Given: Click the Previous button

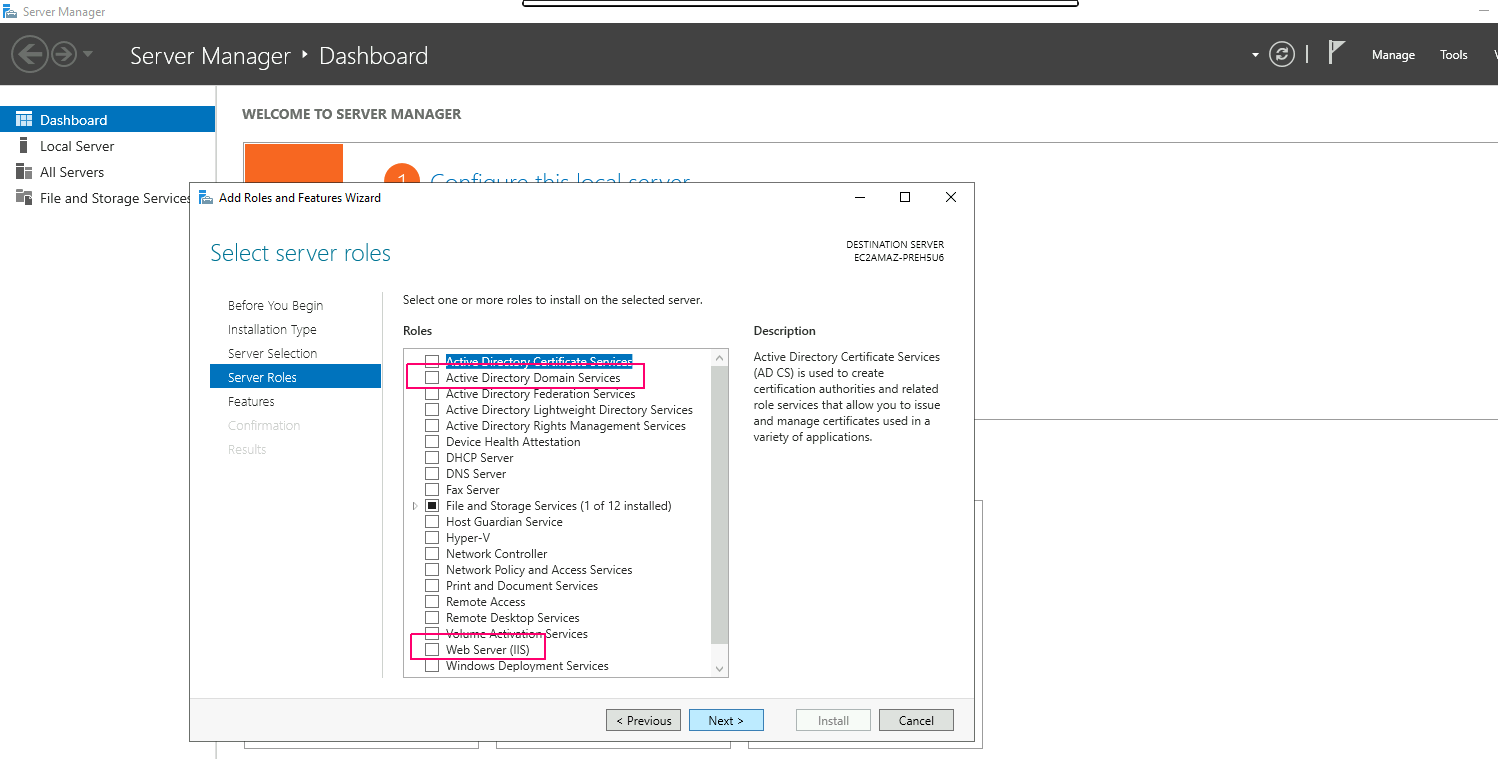Looking at the screenshot, I should tap(643, 720).
